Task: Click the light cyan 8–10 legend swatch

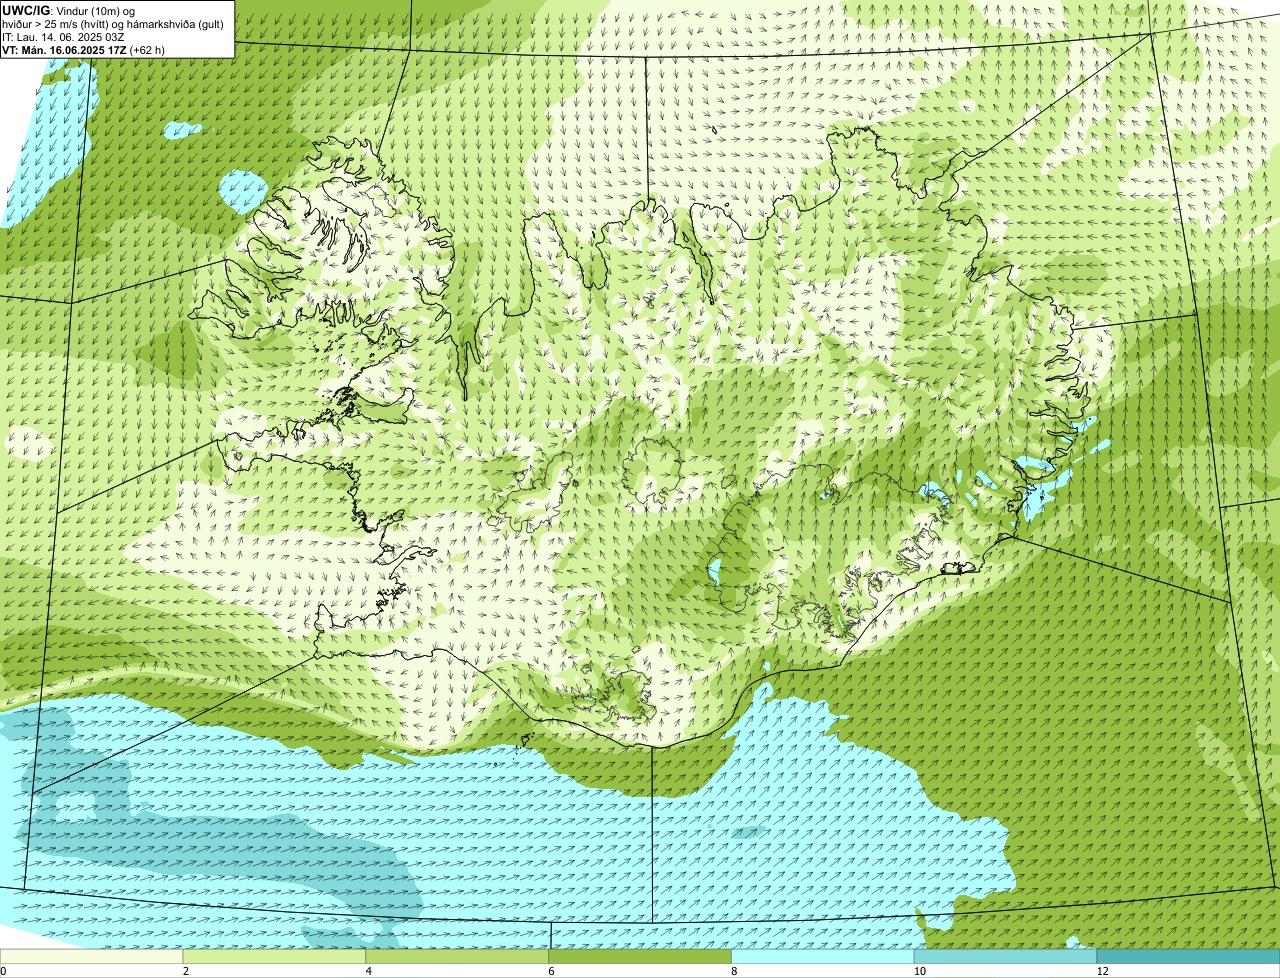Action: (x=823, y=957)
